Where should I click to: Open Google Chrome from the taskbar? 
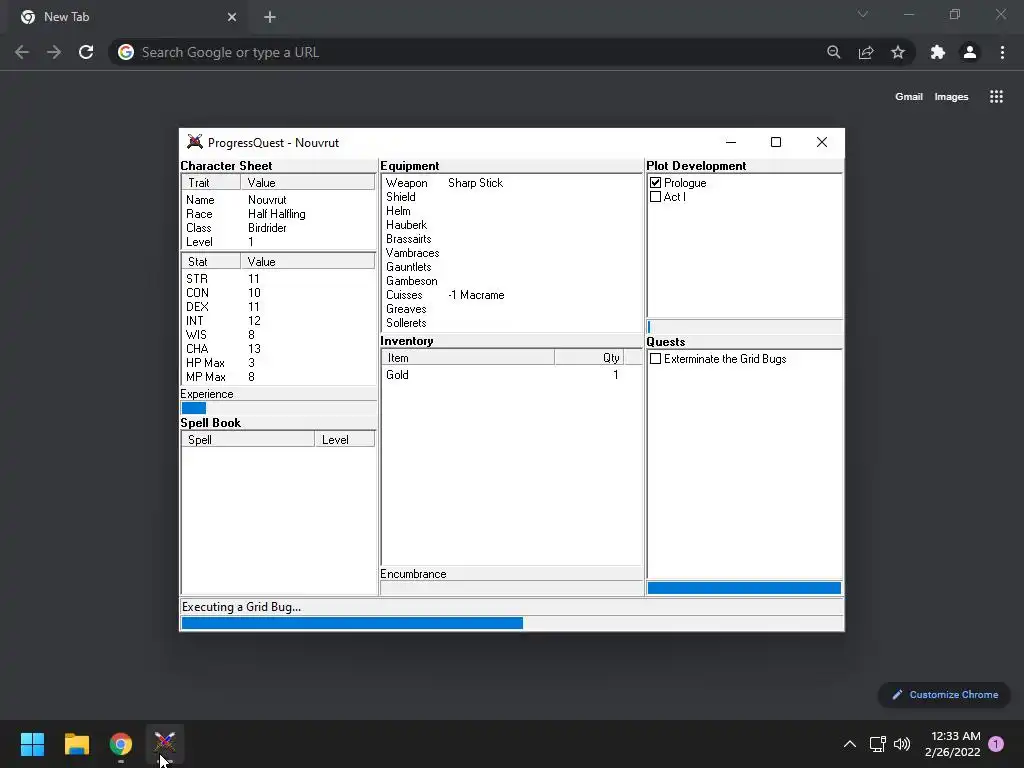coord(121,743)
